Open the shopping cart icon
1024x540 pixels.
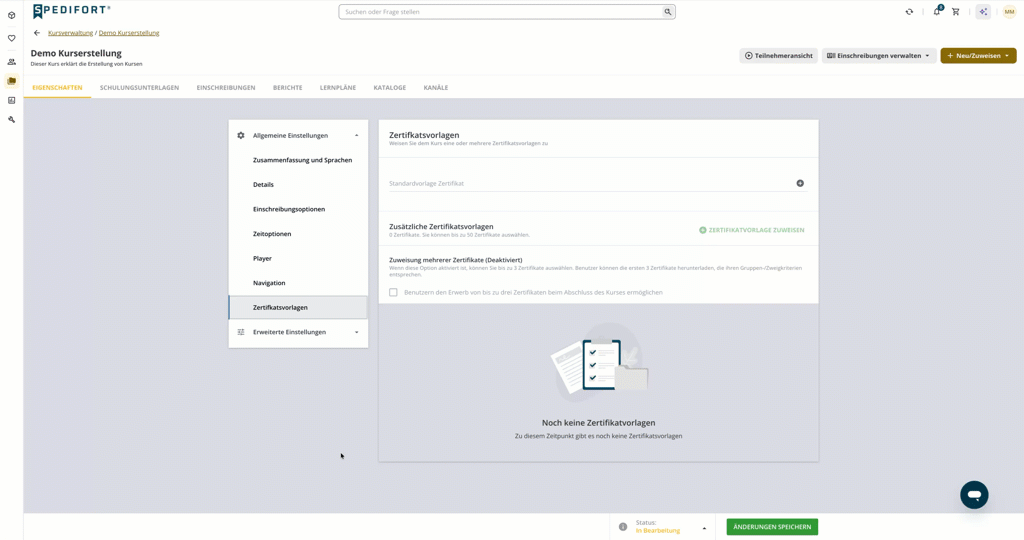[x=955, y=12]
